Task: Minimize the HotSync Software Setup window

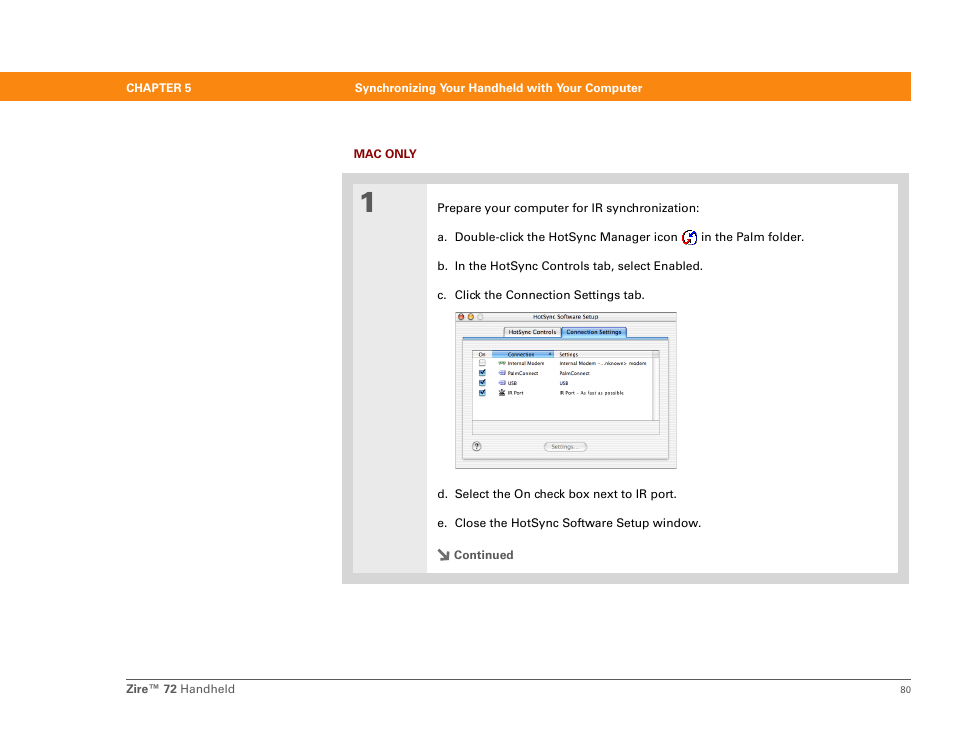Action: tap(470, 317)
